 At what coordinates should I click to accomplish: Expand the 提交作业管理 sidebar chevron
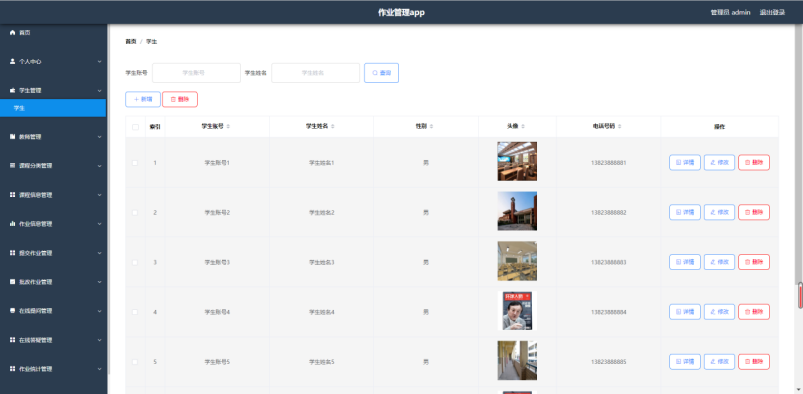(x=99, y=253)
